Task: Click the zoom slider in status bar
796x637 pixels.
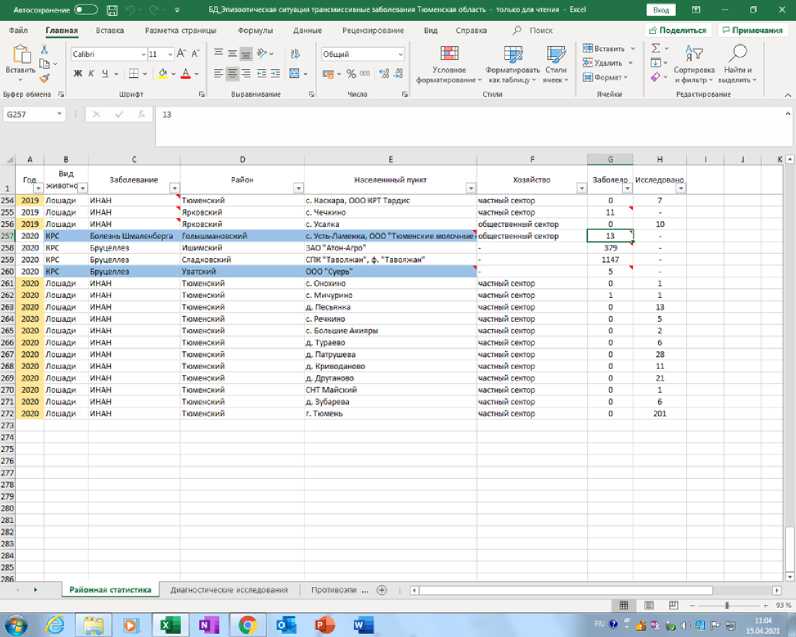Action: pyautogui.click(x=727, y=606)
